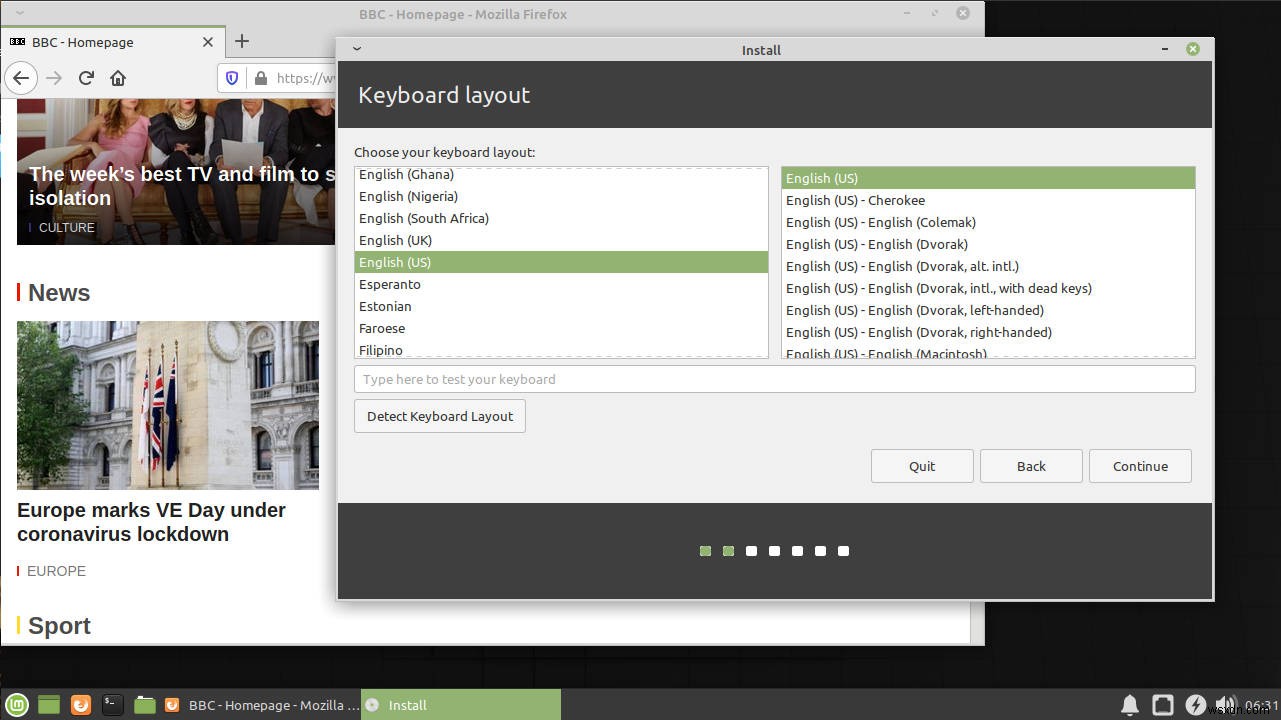This screenshot has height=720, width=1281.
Task: Open the volume control in system tray
Action: click(x=1227, y=704)
